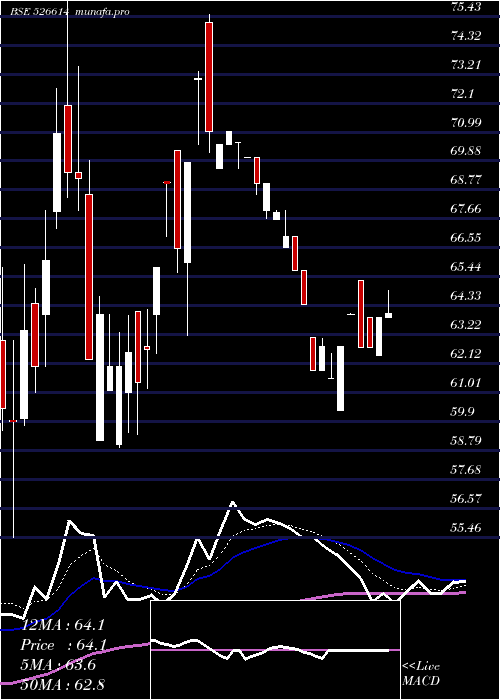This screenshot has height=700, width=500.
Task: Click the 65.44 price axis label
Action: click(x=466, y=267)
